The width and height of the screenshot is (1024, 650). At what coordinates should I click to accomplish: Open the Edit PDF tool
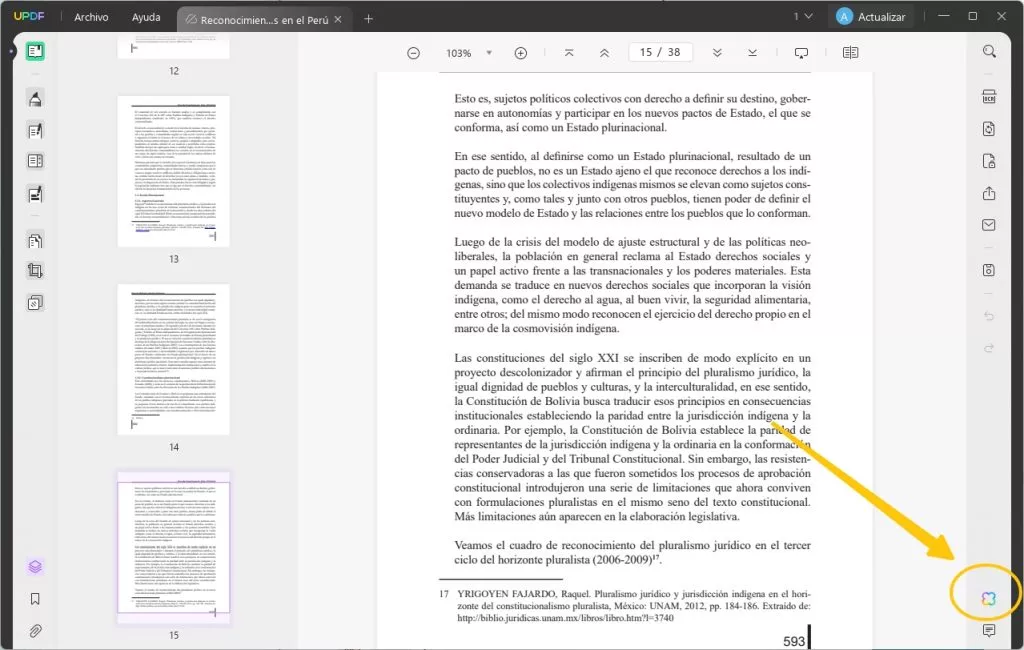pyautogui.click(x=35, y=131)
